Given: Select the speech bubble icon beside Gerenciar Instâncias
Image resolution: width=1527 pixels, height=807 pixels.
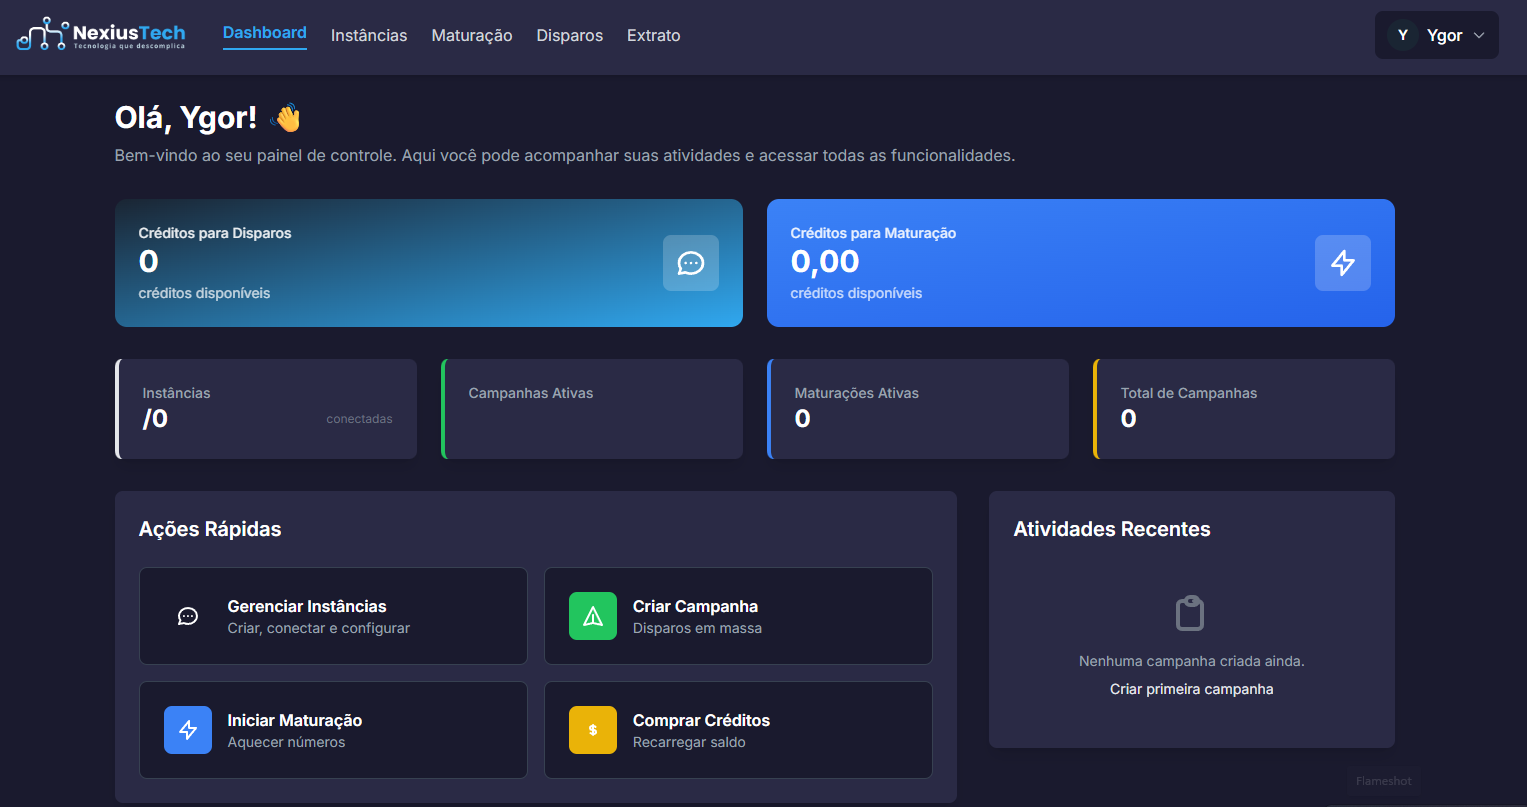Looking at the screenshot, I should [188, 616].
